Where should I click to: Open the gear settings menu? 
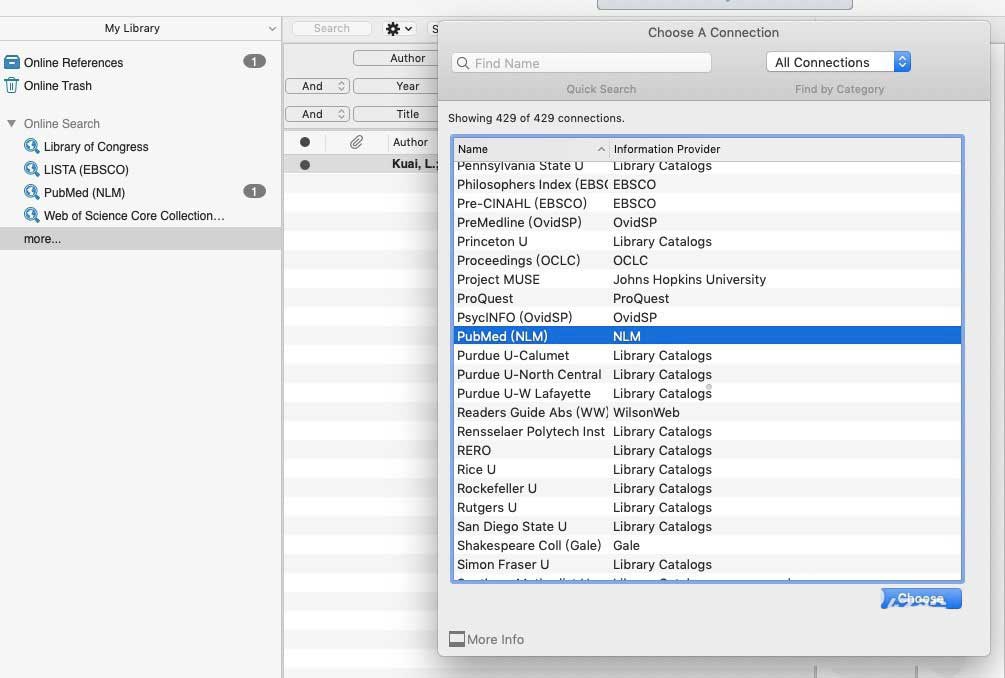click(399, 29)
